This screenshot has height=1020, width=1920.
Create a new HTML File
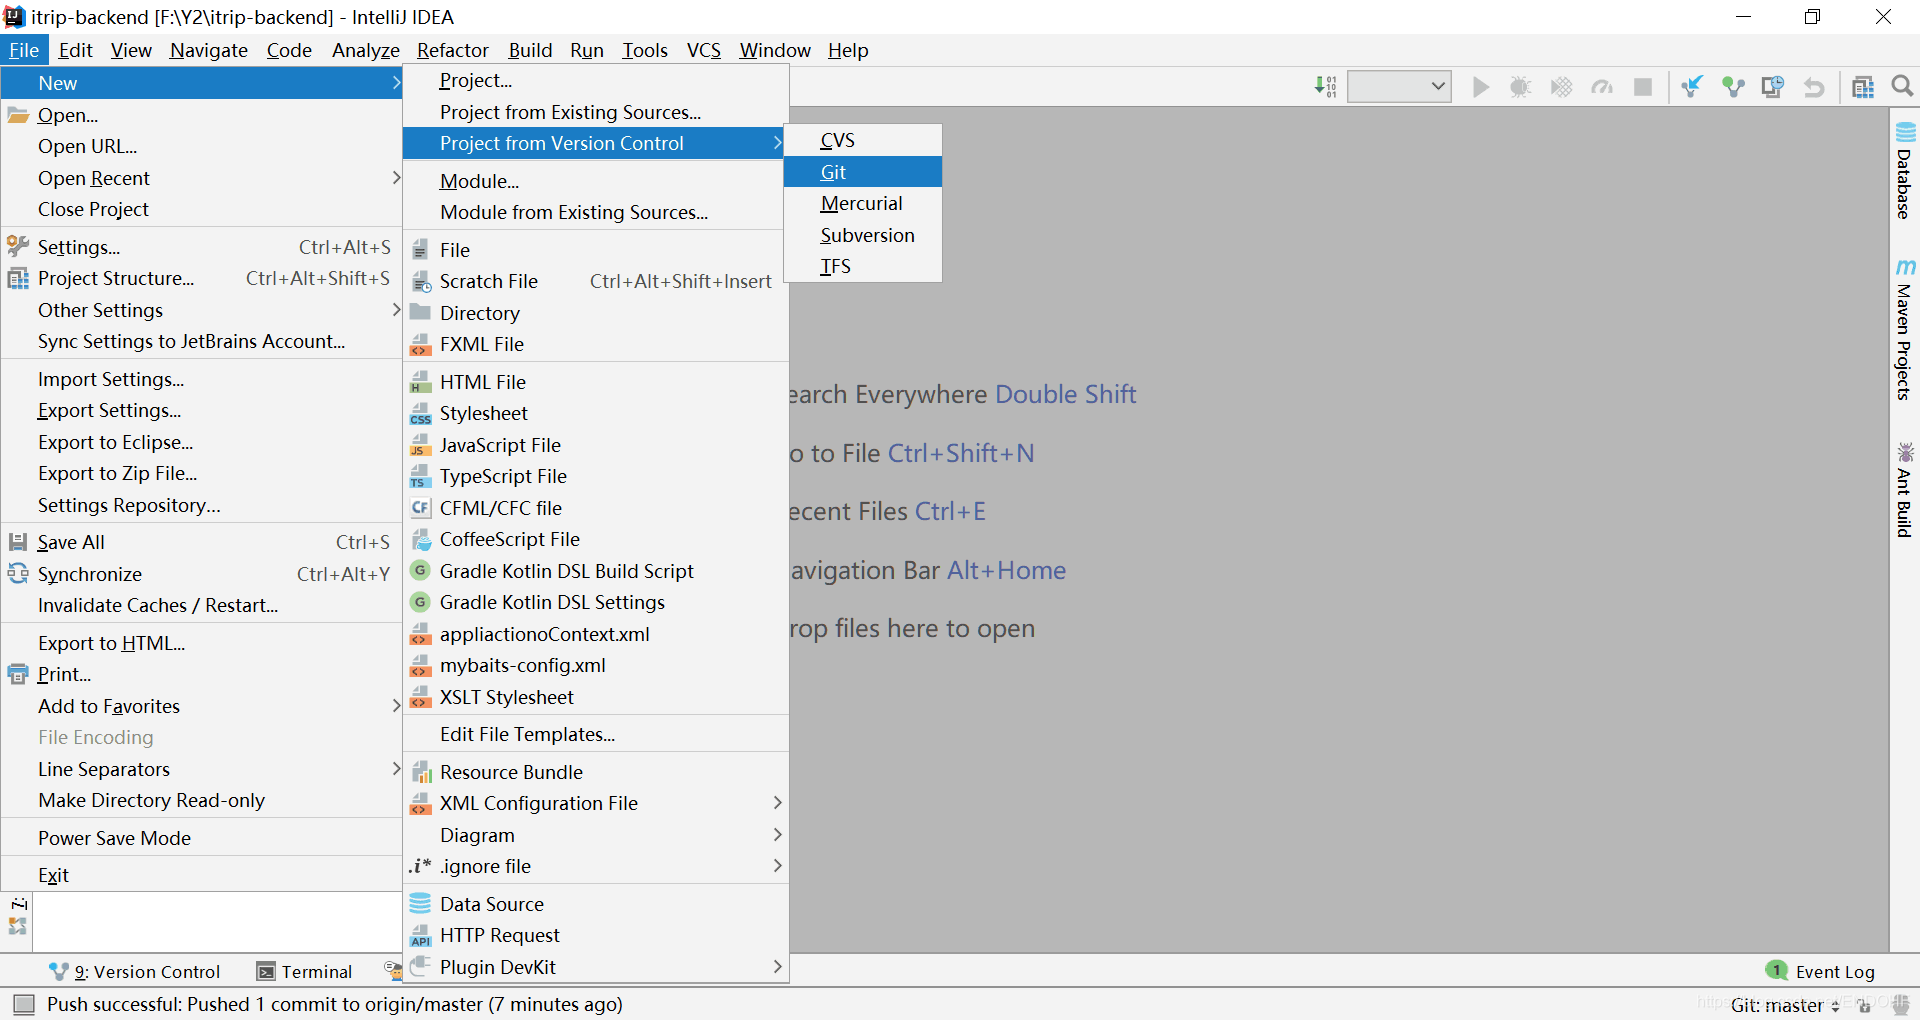coord(596,382)
